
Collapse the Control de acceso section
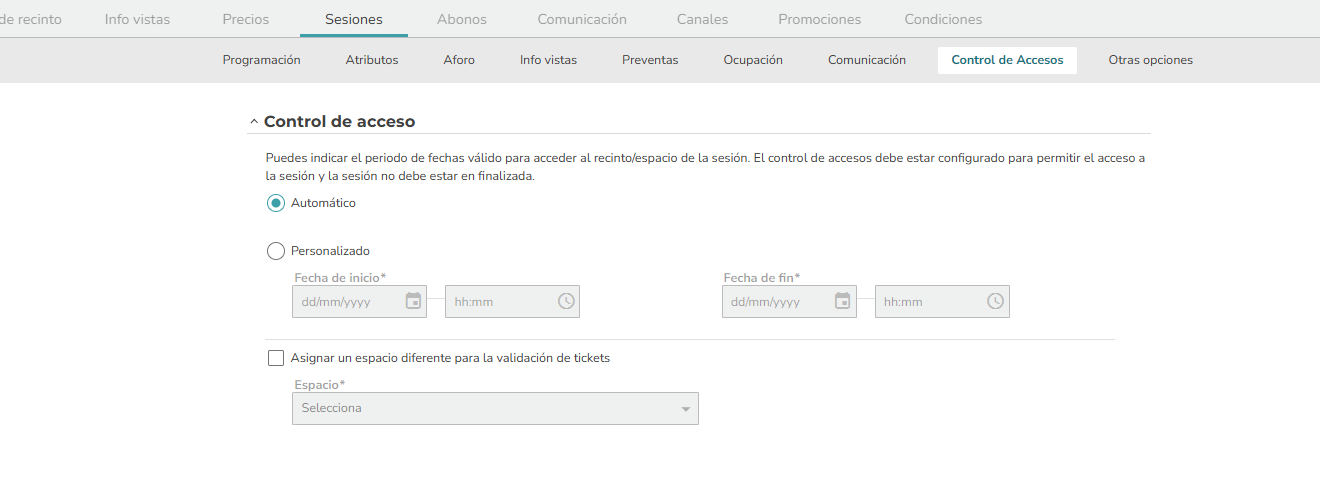click(254, 122)
